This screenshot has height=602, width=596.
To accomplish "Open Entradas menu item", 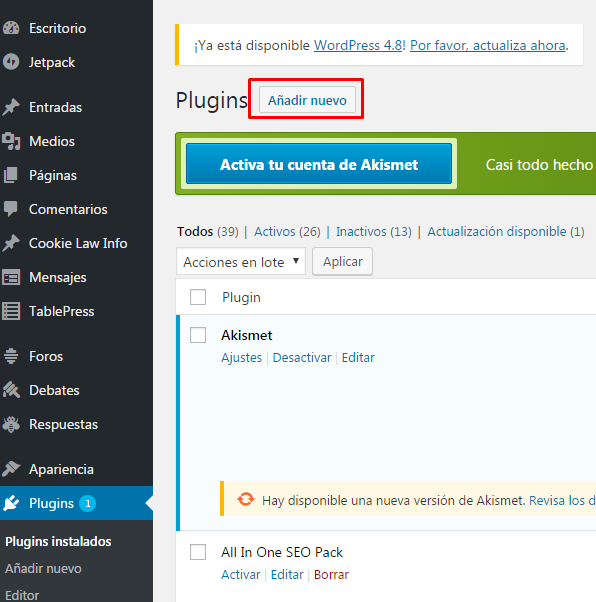I will (x=56, y=108).
